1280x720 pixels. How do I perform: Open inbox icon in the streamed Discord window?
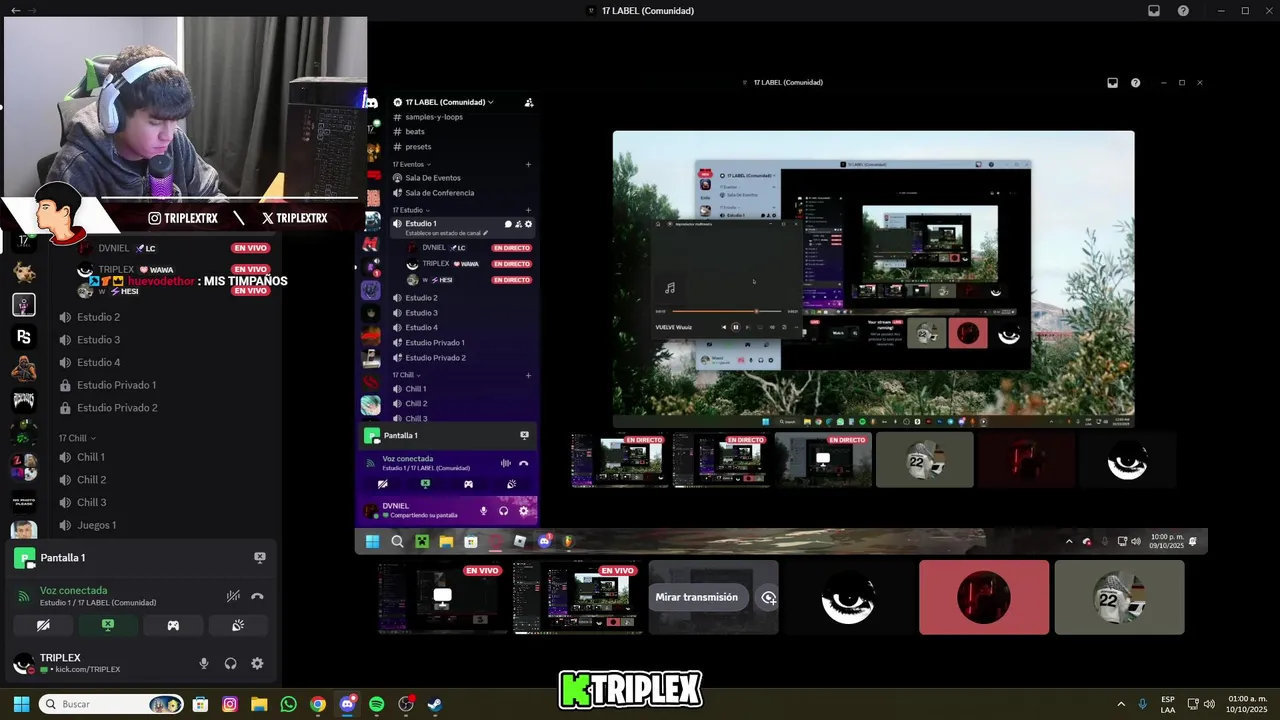[x=1112, y=83]
